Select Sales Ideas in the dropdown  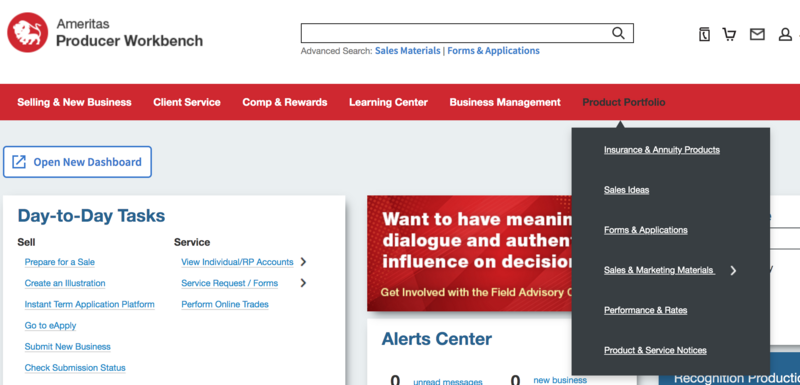coord(627,190)
